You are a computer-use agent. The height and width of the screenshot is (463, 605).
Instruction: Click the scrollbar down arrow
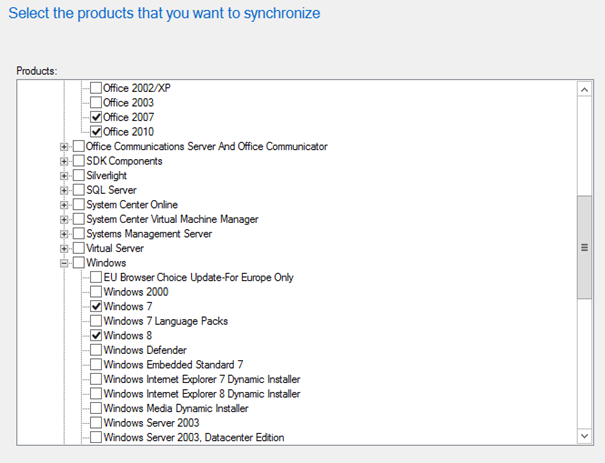pyautogui.click(x=585, y=436)
